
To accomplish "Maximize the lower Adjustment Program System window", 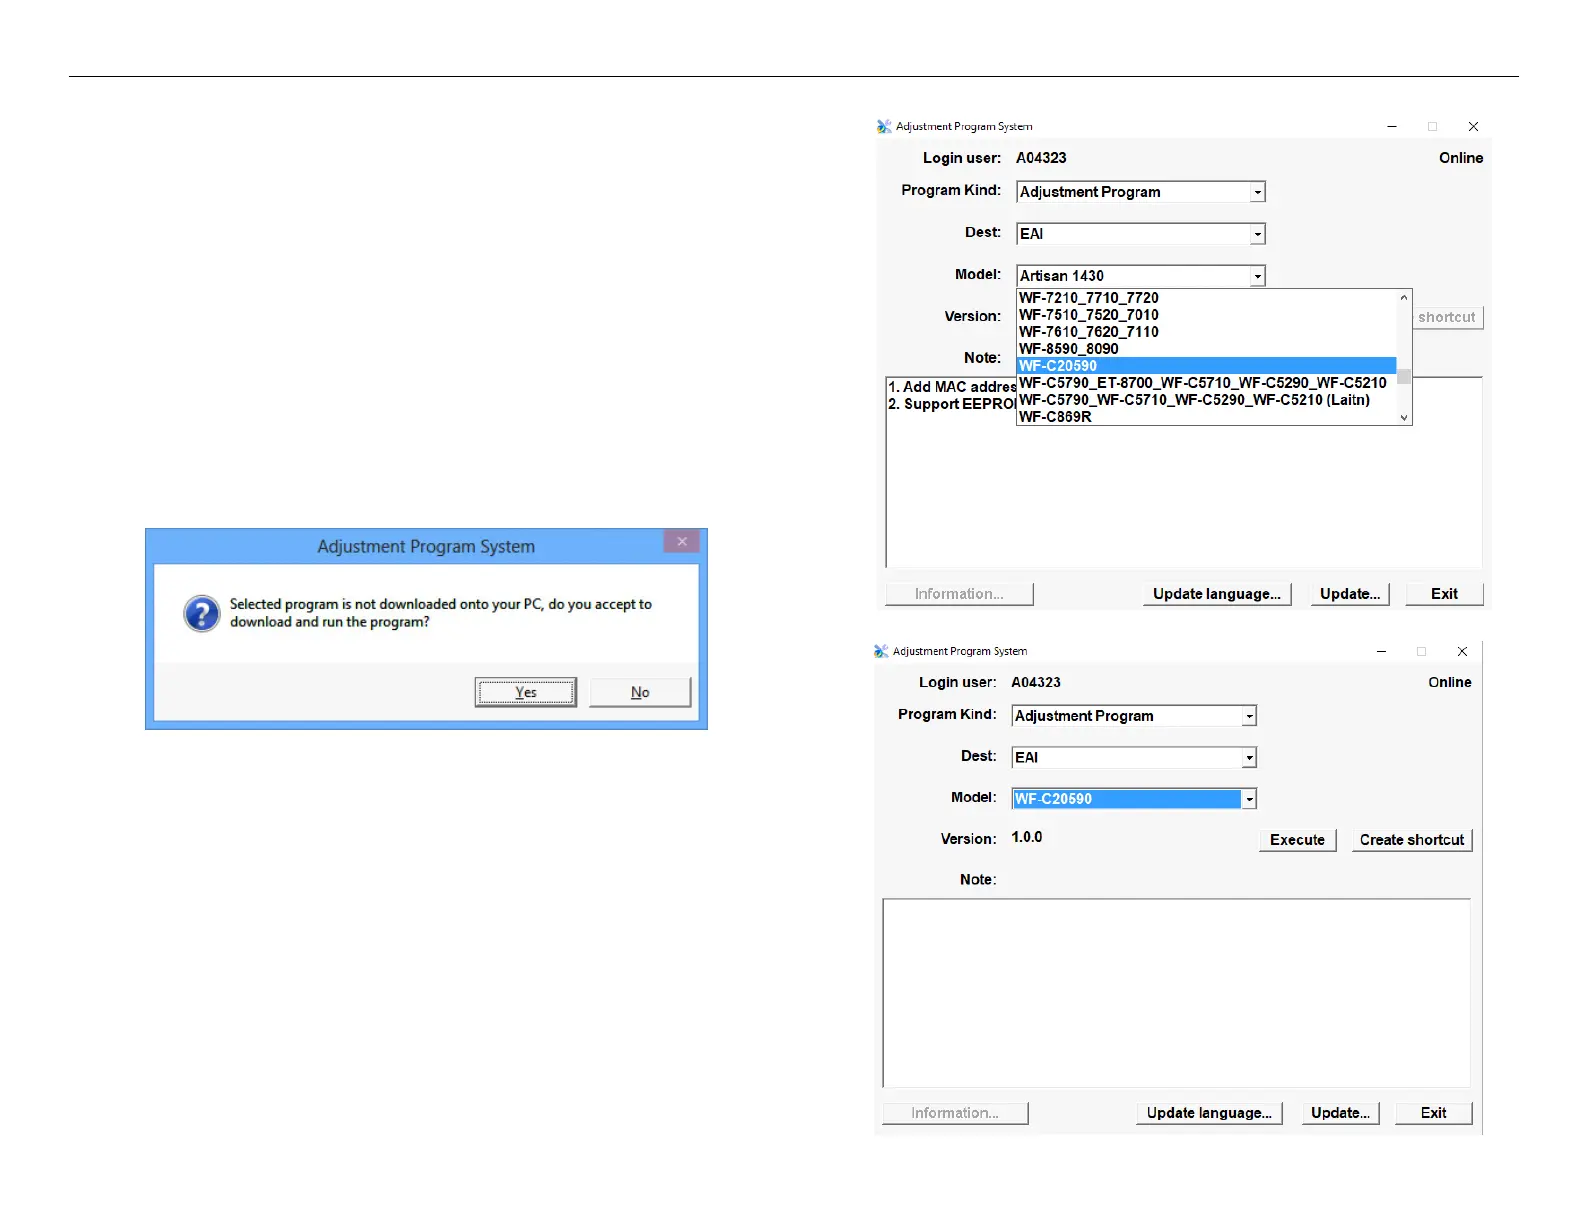I will click(x=1421, y=651).
